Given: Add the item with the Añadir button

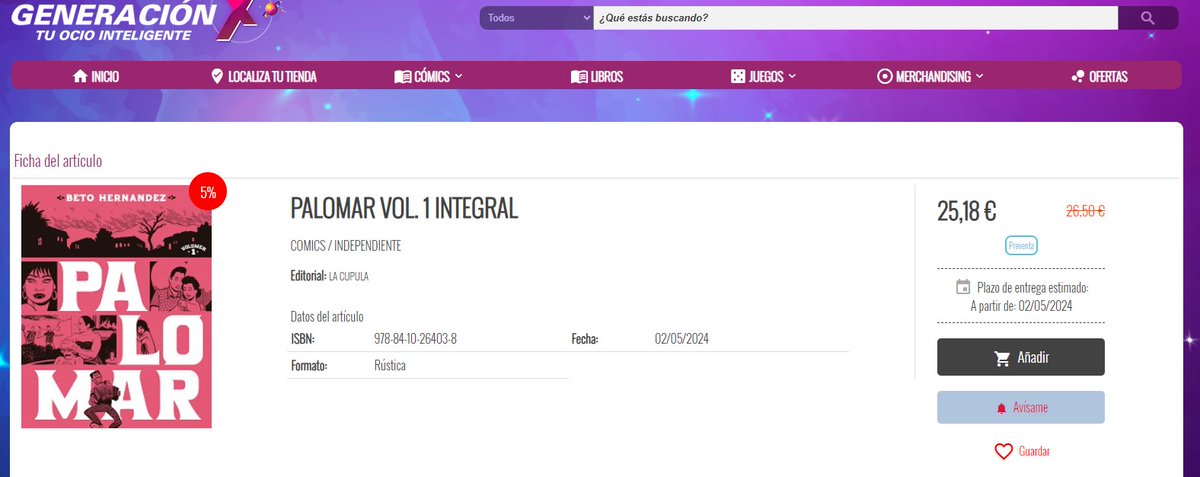Looking at the screenshot, I should click(x=1021, y=357).
